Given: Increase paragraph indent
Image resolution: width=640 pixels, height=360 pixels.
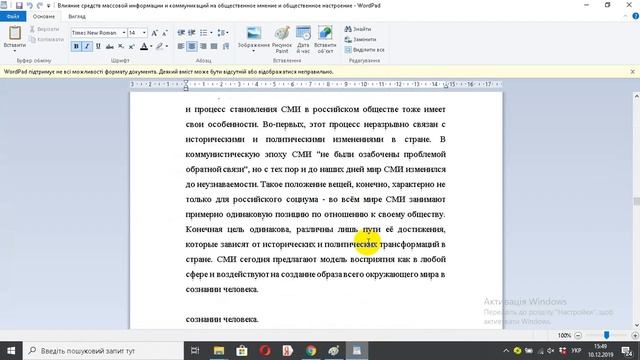Looking at the screenshot, I should [191, 33].
